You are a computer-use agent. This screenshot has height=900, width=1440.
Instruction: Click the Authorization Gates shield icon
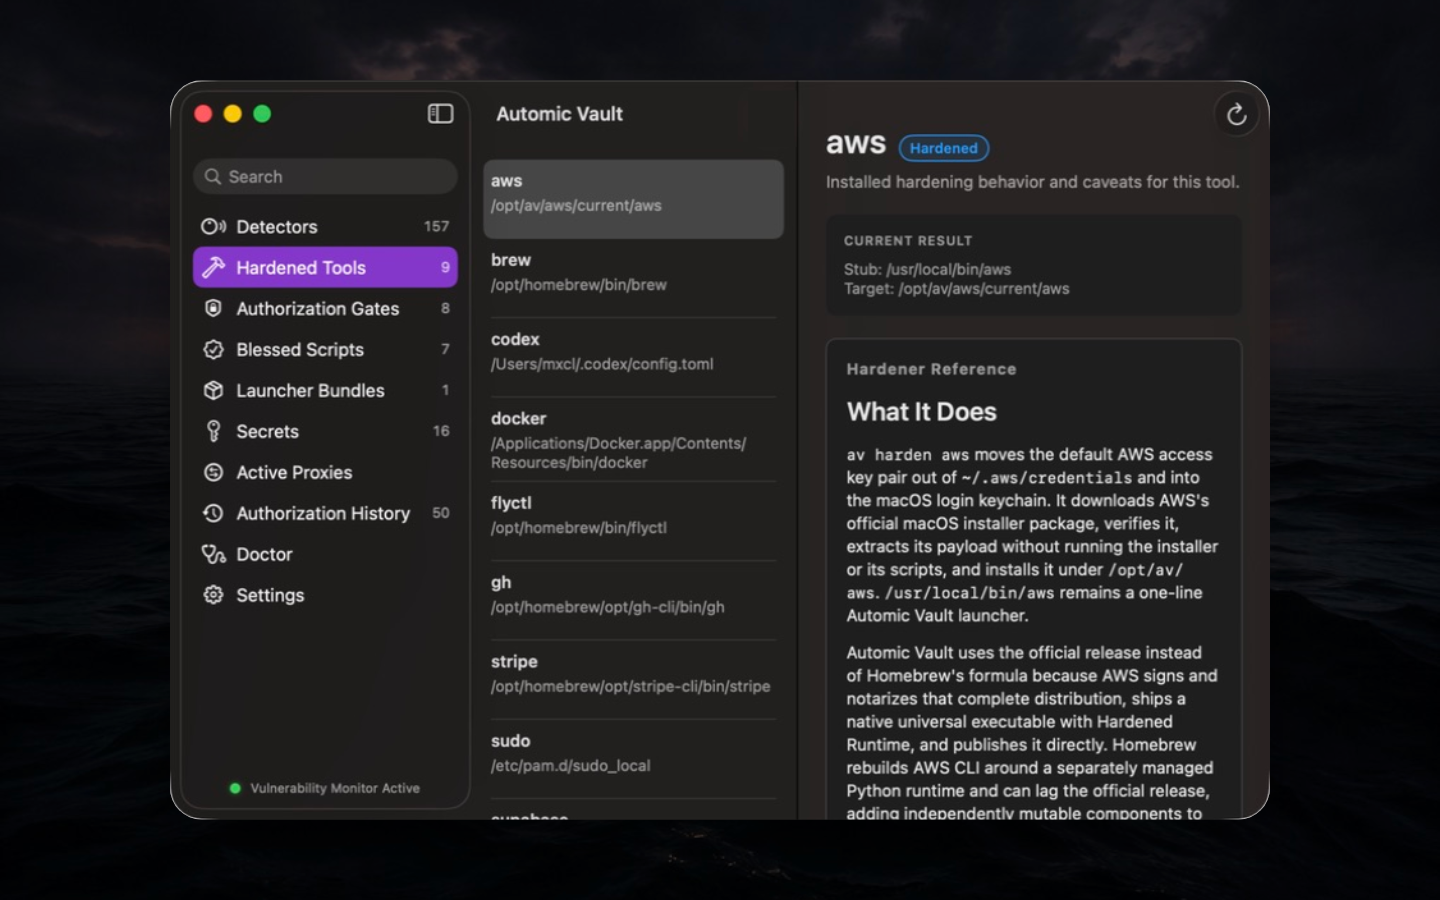213,309
